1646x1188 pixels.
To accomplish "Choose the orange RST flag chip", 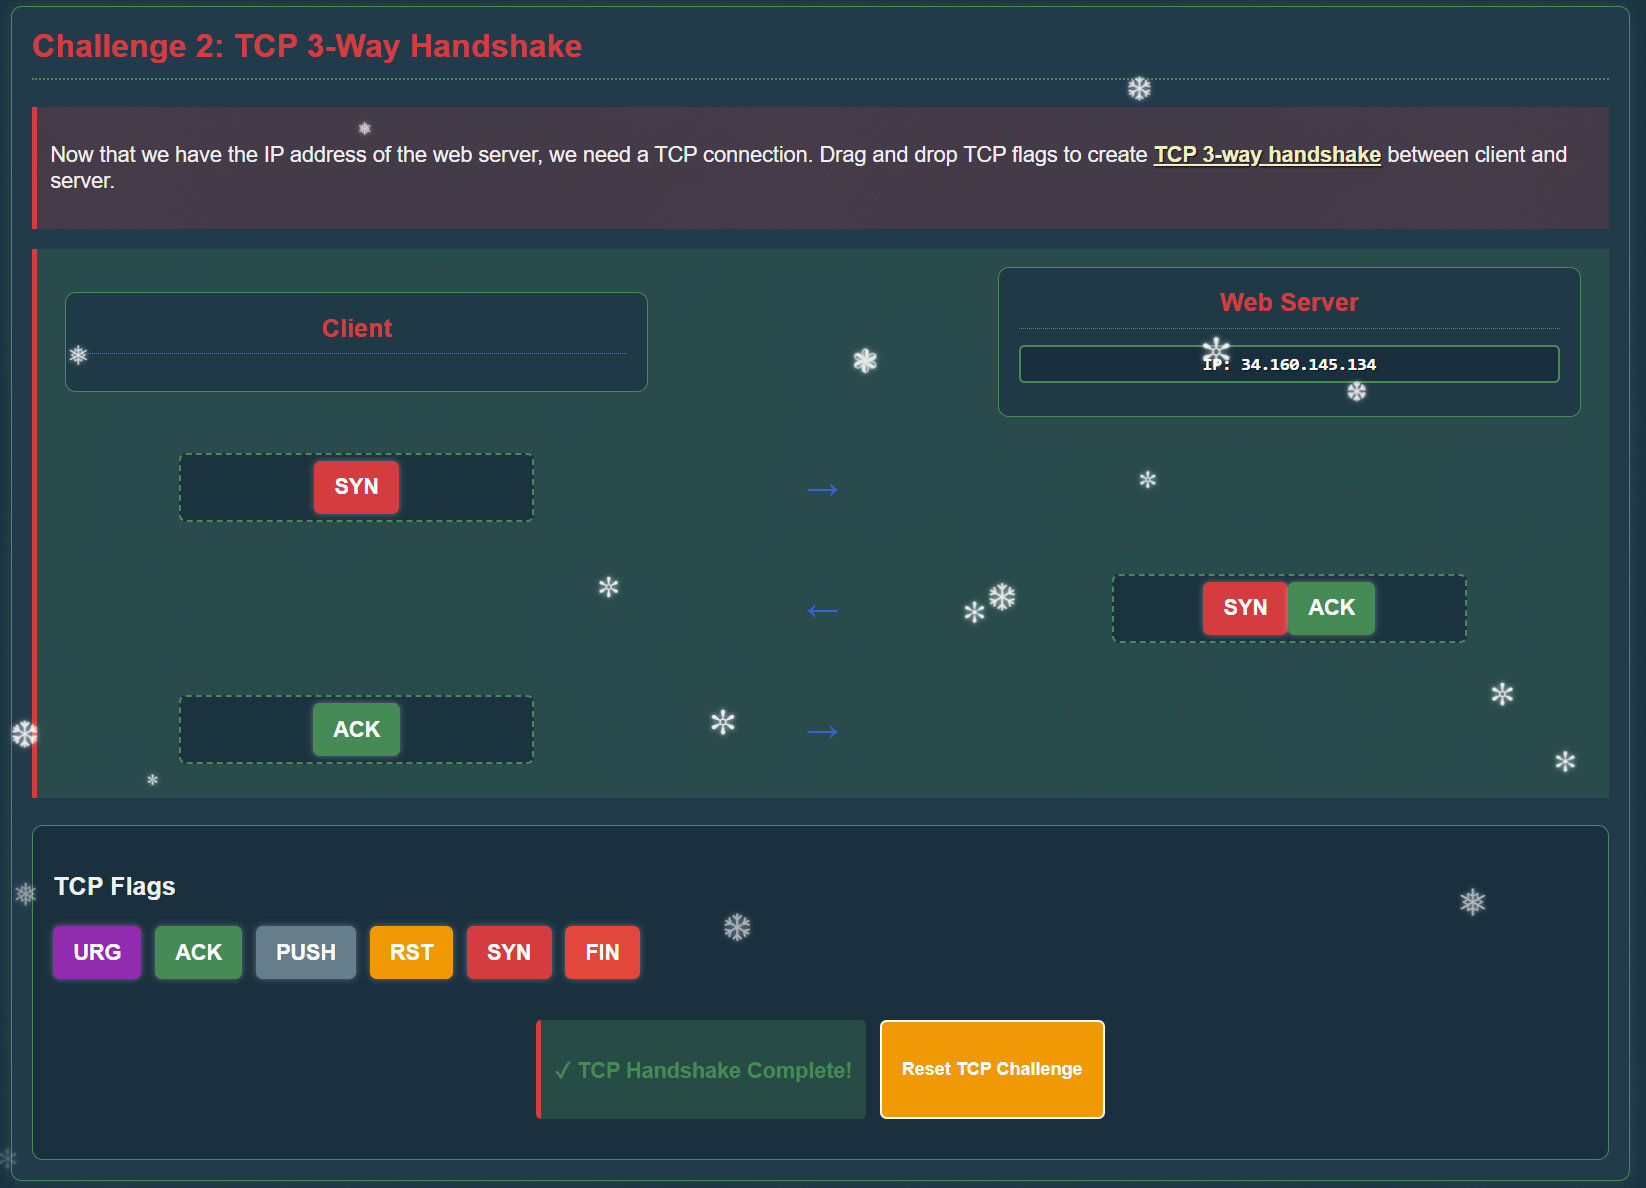I will point(411,952).
